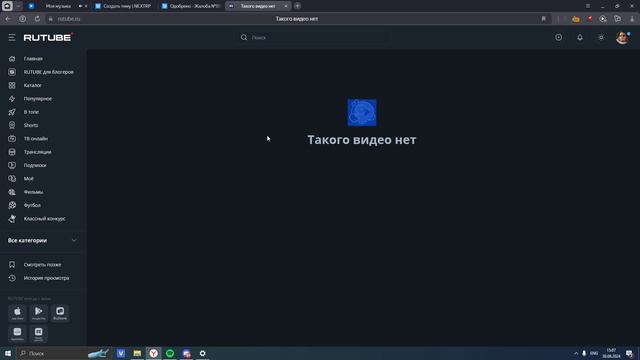640x360 pixels.
Task: Switch to Одобрено - Жалоба tab
Action: [x=191, y=6]
